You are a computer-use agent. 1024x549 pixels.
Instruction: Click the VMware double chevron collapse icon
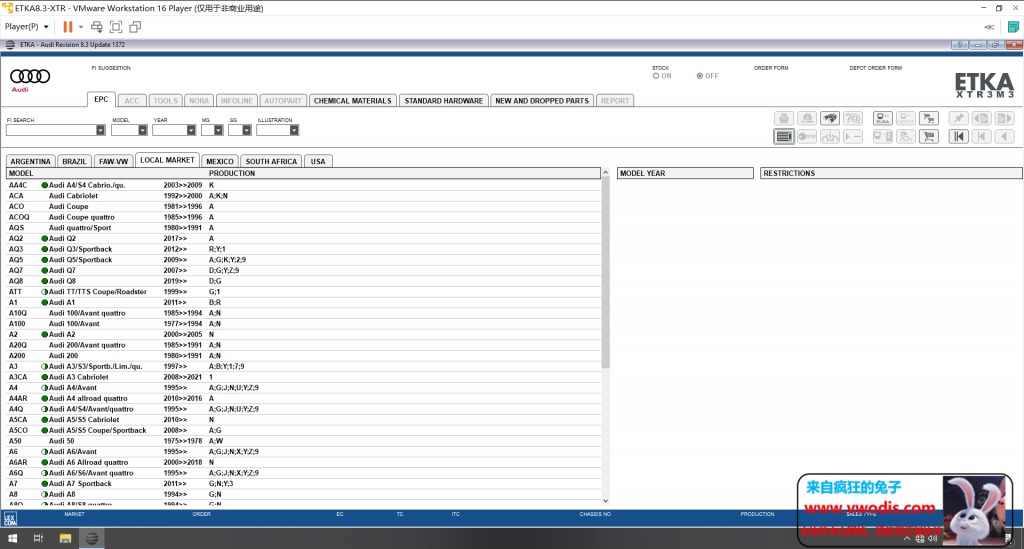[x=989, y=27]
